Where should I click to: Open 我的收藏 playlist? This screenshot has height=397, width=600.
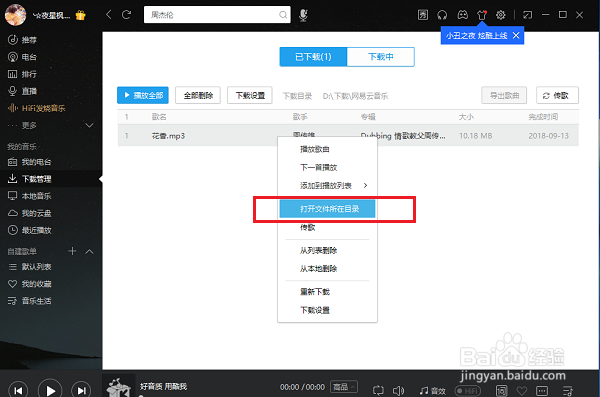pos(36,284)
